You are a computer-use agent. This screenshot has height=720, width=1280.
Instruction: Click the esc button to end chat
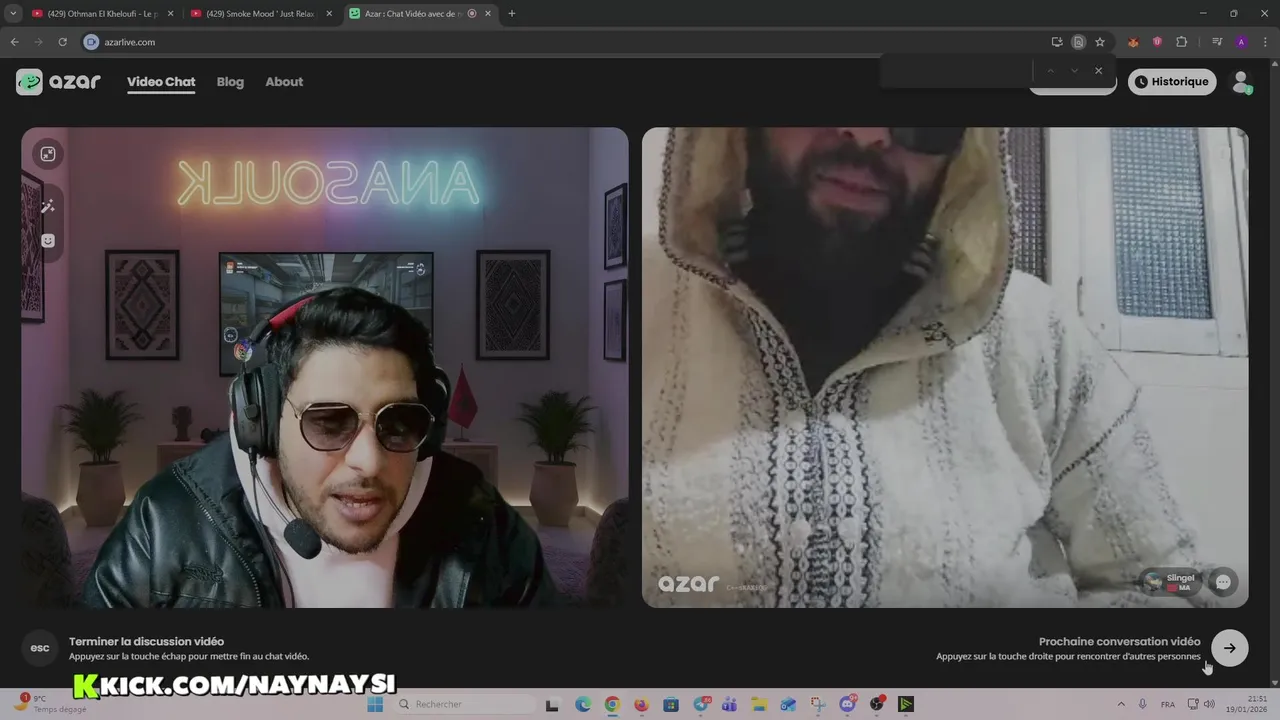[40, 648]
